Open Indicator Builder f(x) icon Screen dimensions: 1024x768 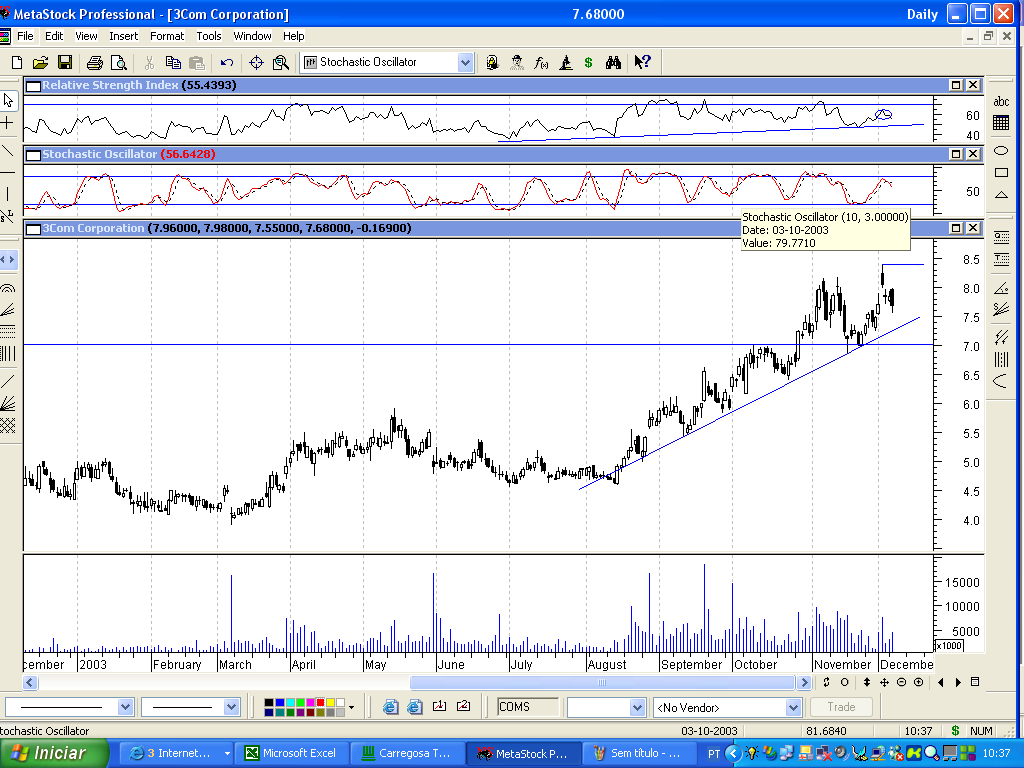[541, 63]
